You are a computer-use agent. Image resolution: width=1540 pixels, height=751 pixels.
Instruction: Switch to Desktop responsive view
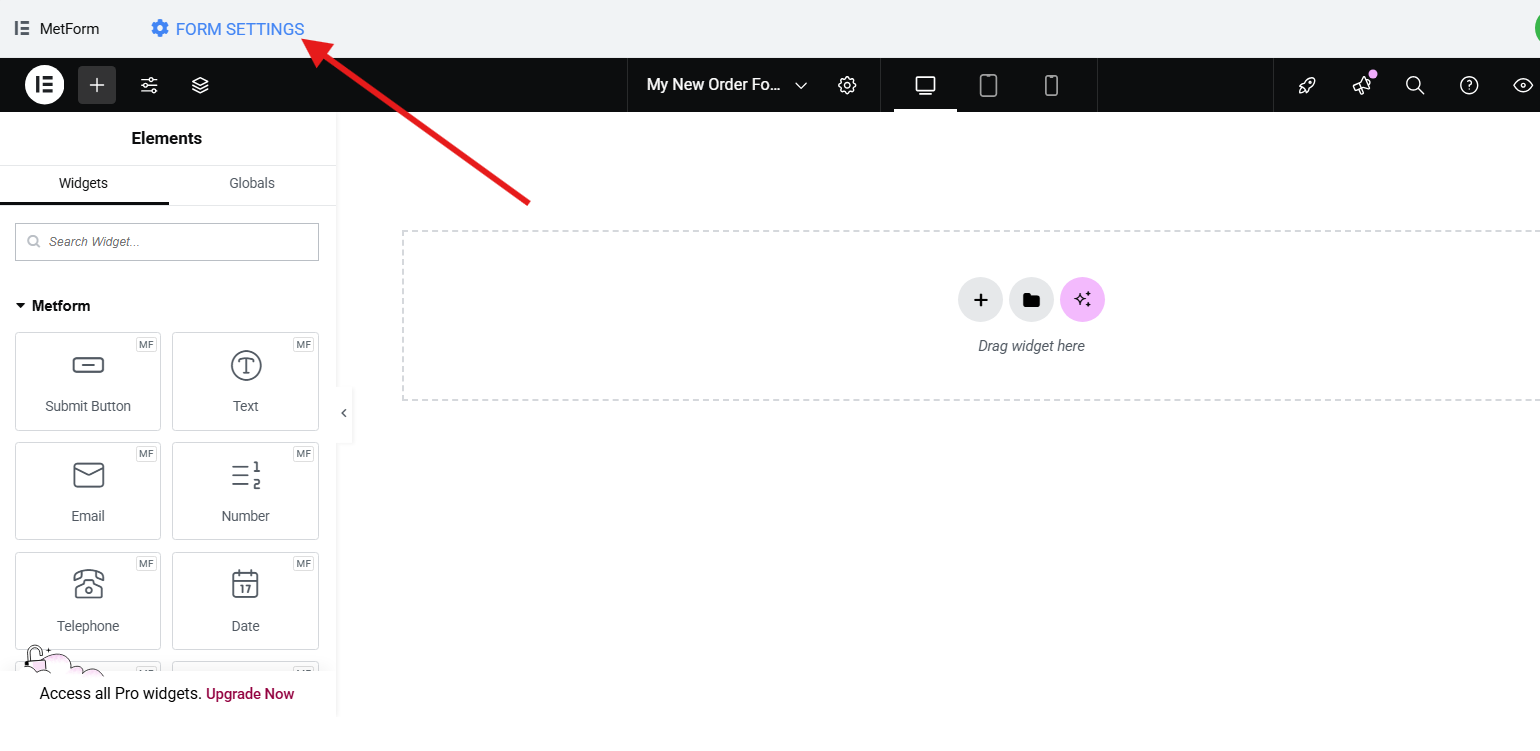pos(925,85)
